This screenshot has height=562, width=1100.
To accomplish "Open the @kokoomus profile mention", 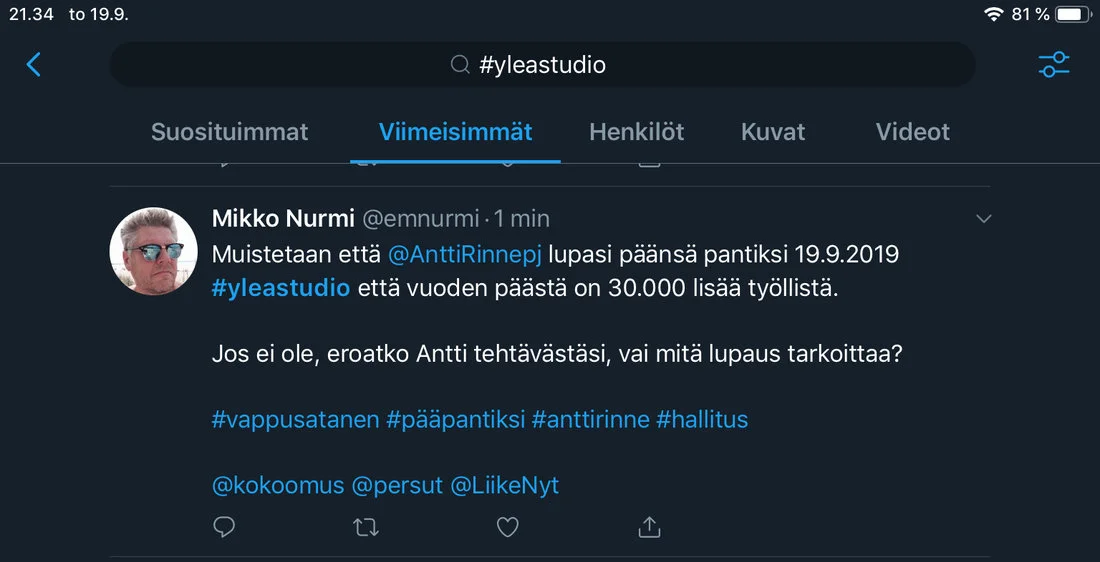I will point(278,486).
